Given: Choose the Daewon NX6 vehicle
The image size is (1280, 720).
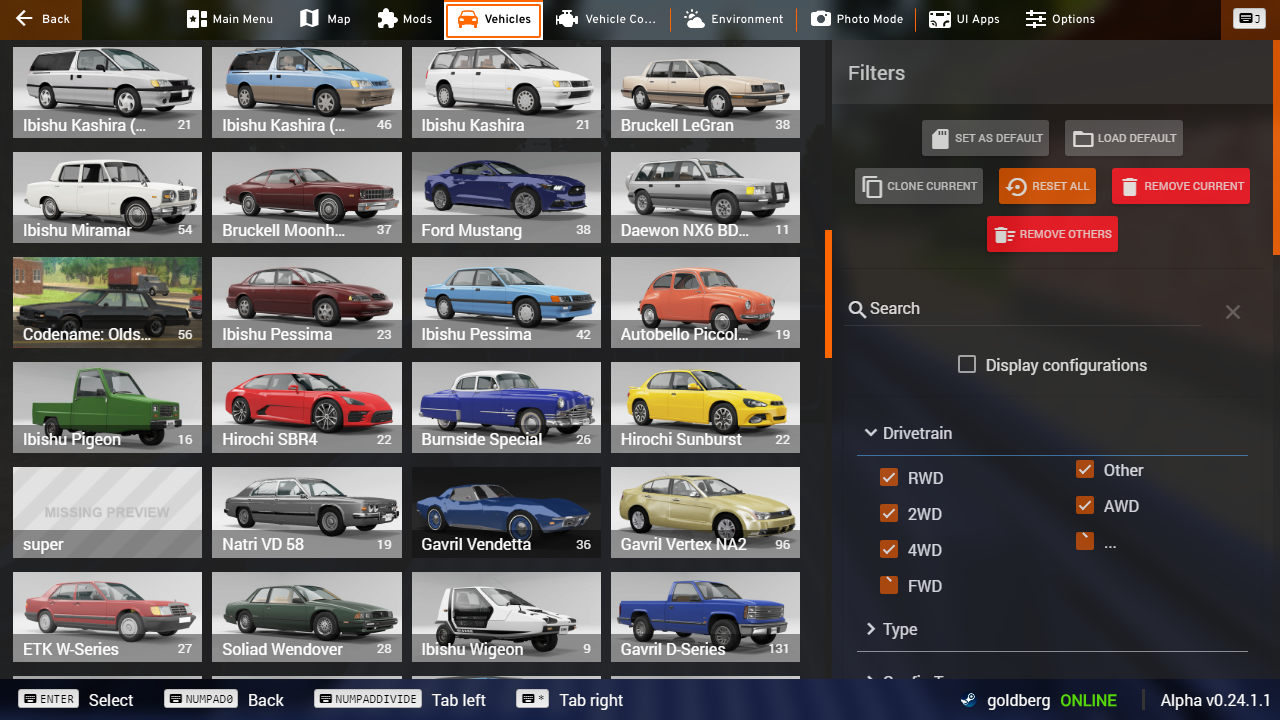Looking at the screenshot, I should point(705,197).
